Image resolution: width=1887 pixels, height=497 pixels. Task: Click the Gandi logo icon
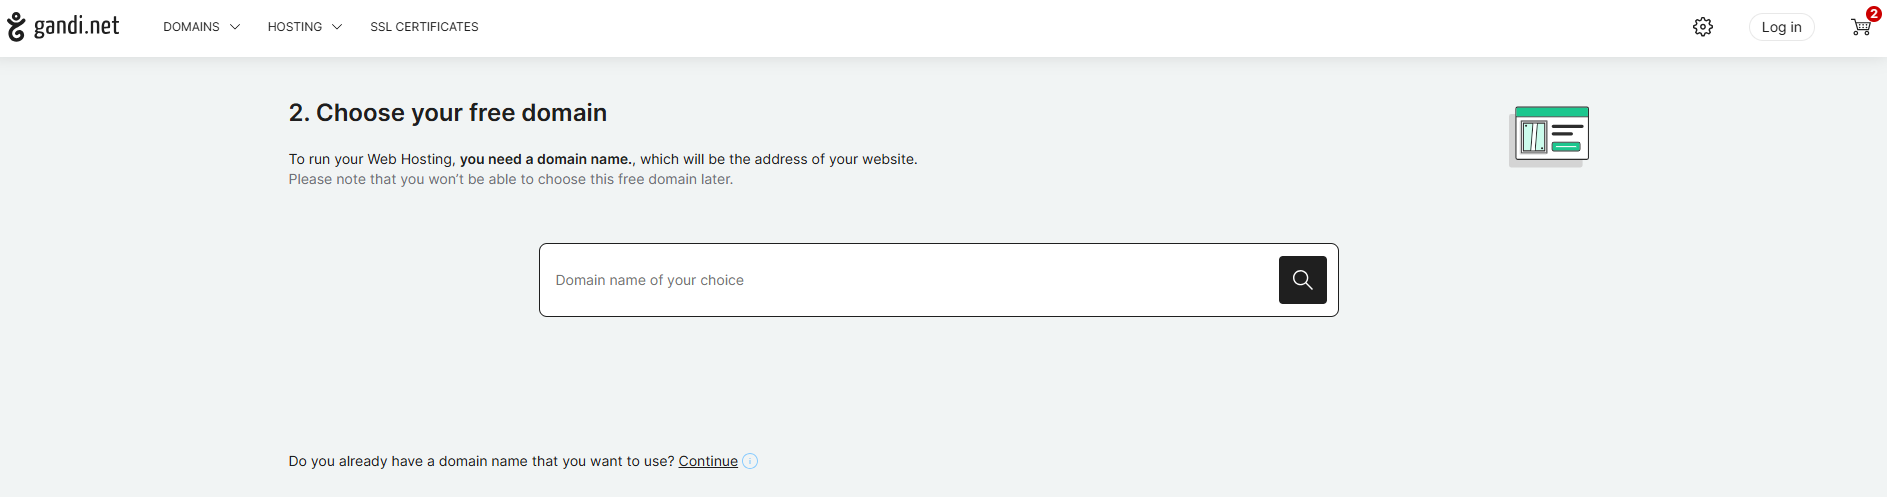[16, 26]
